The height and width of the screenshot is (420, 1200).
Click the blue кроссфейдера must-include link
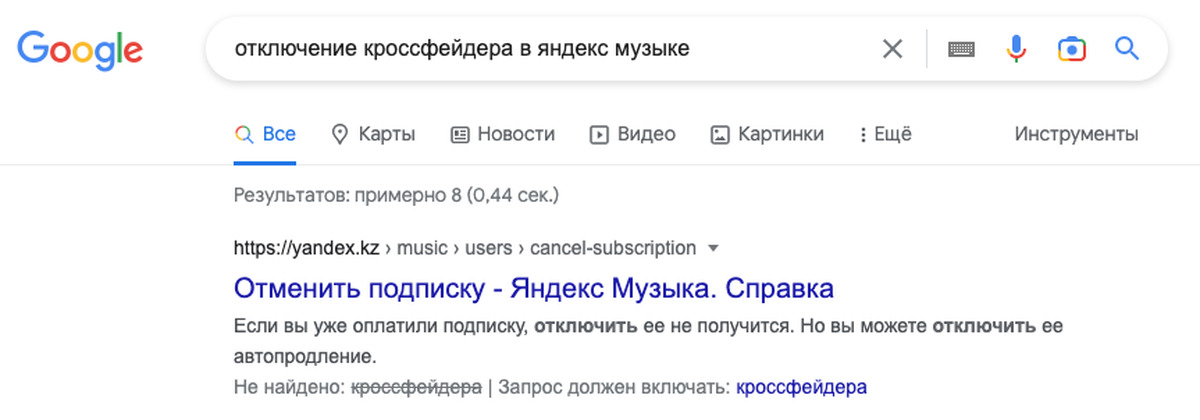(801, 386)
